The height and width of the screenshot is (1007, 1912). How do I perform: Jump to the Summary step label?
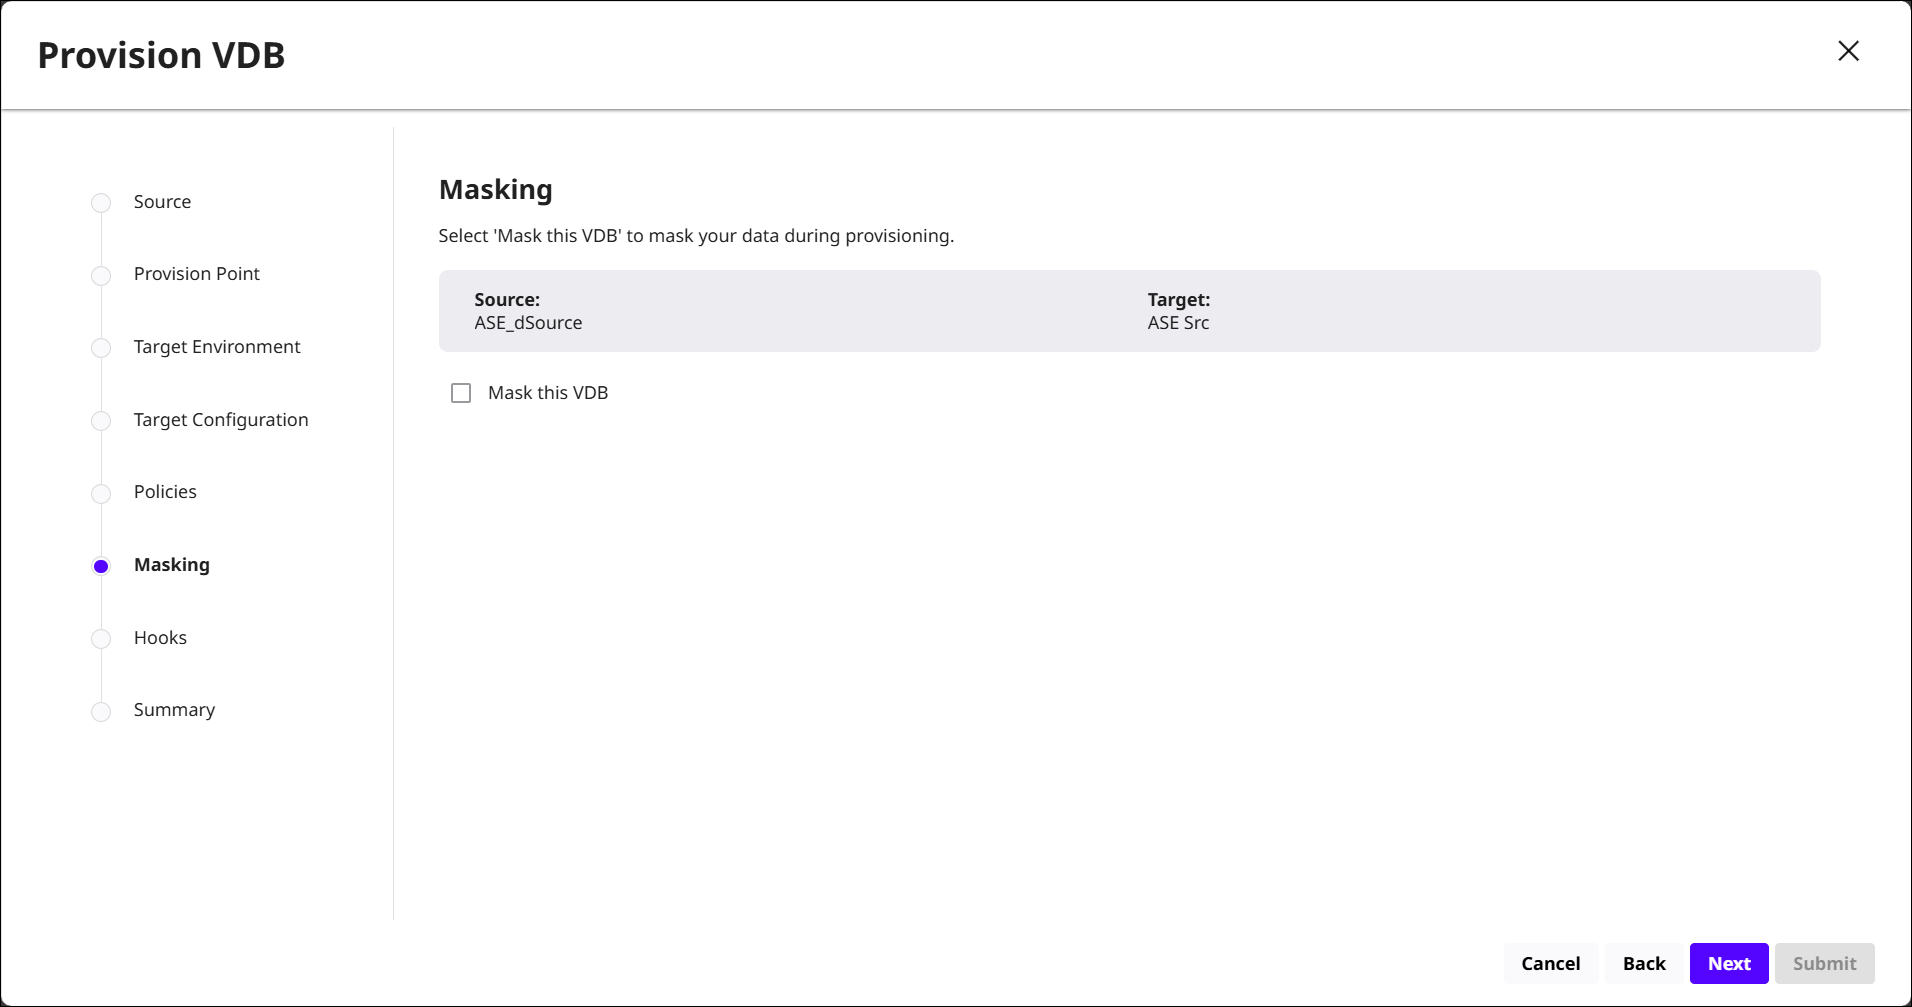(x=174, y=710)
